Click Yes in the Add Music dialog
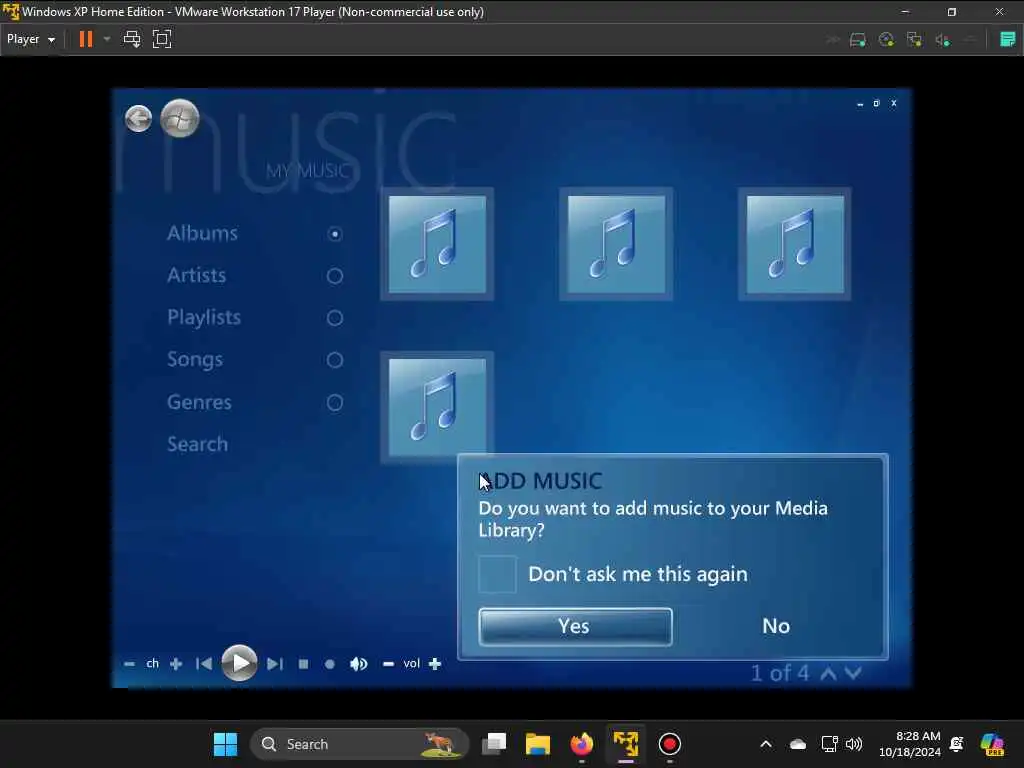The width and height of the screenshot is (1024, 768). 575,626
